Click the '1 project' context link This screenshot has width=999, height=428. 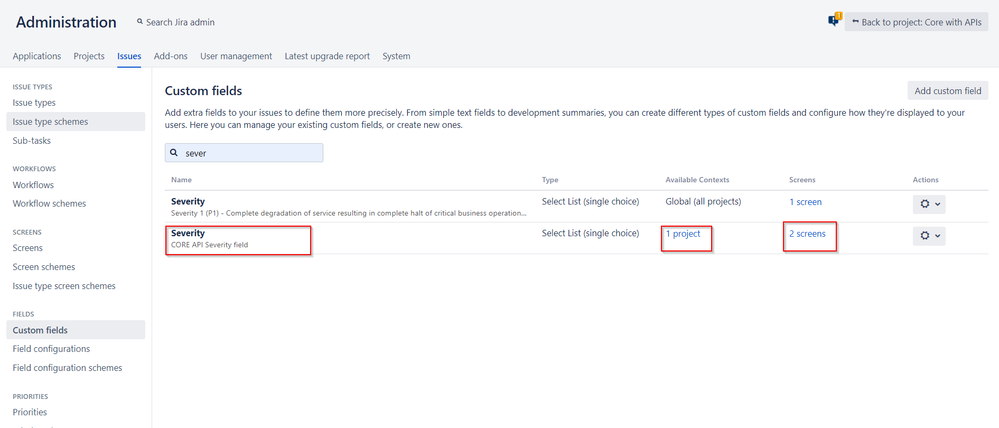pyautogui.click(x=683, y=234)
